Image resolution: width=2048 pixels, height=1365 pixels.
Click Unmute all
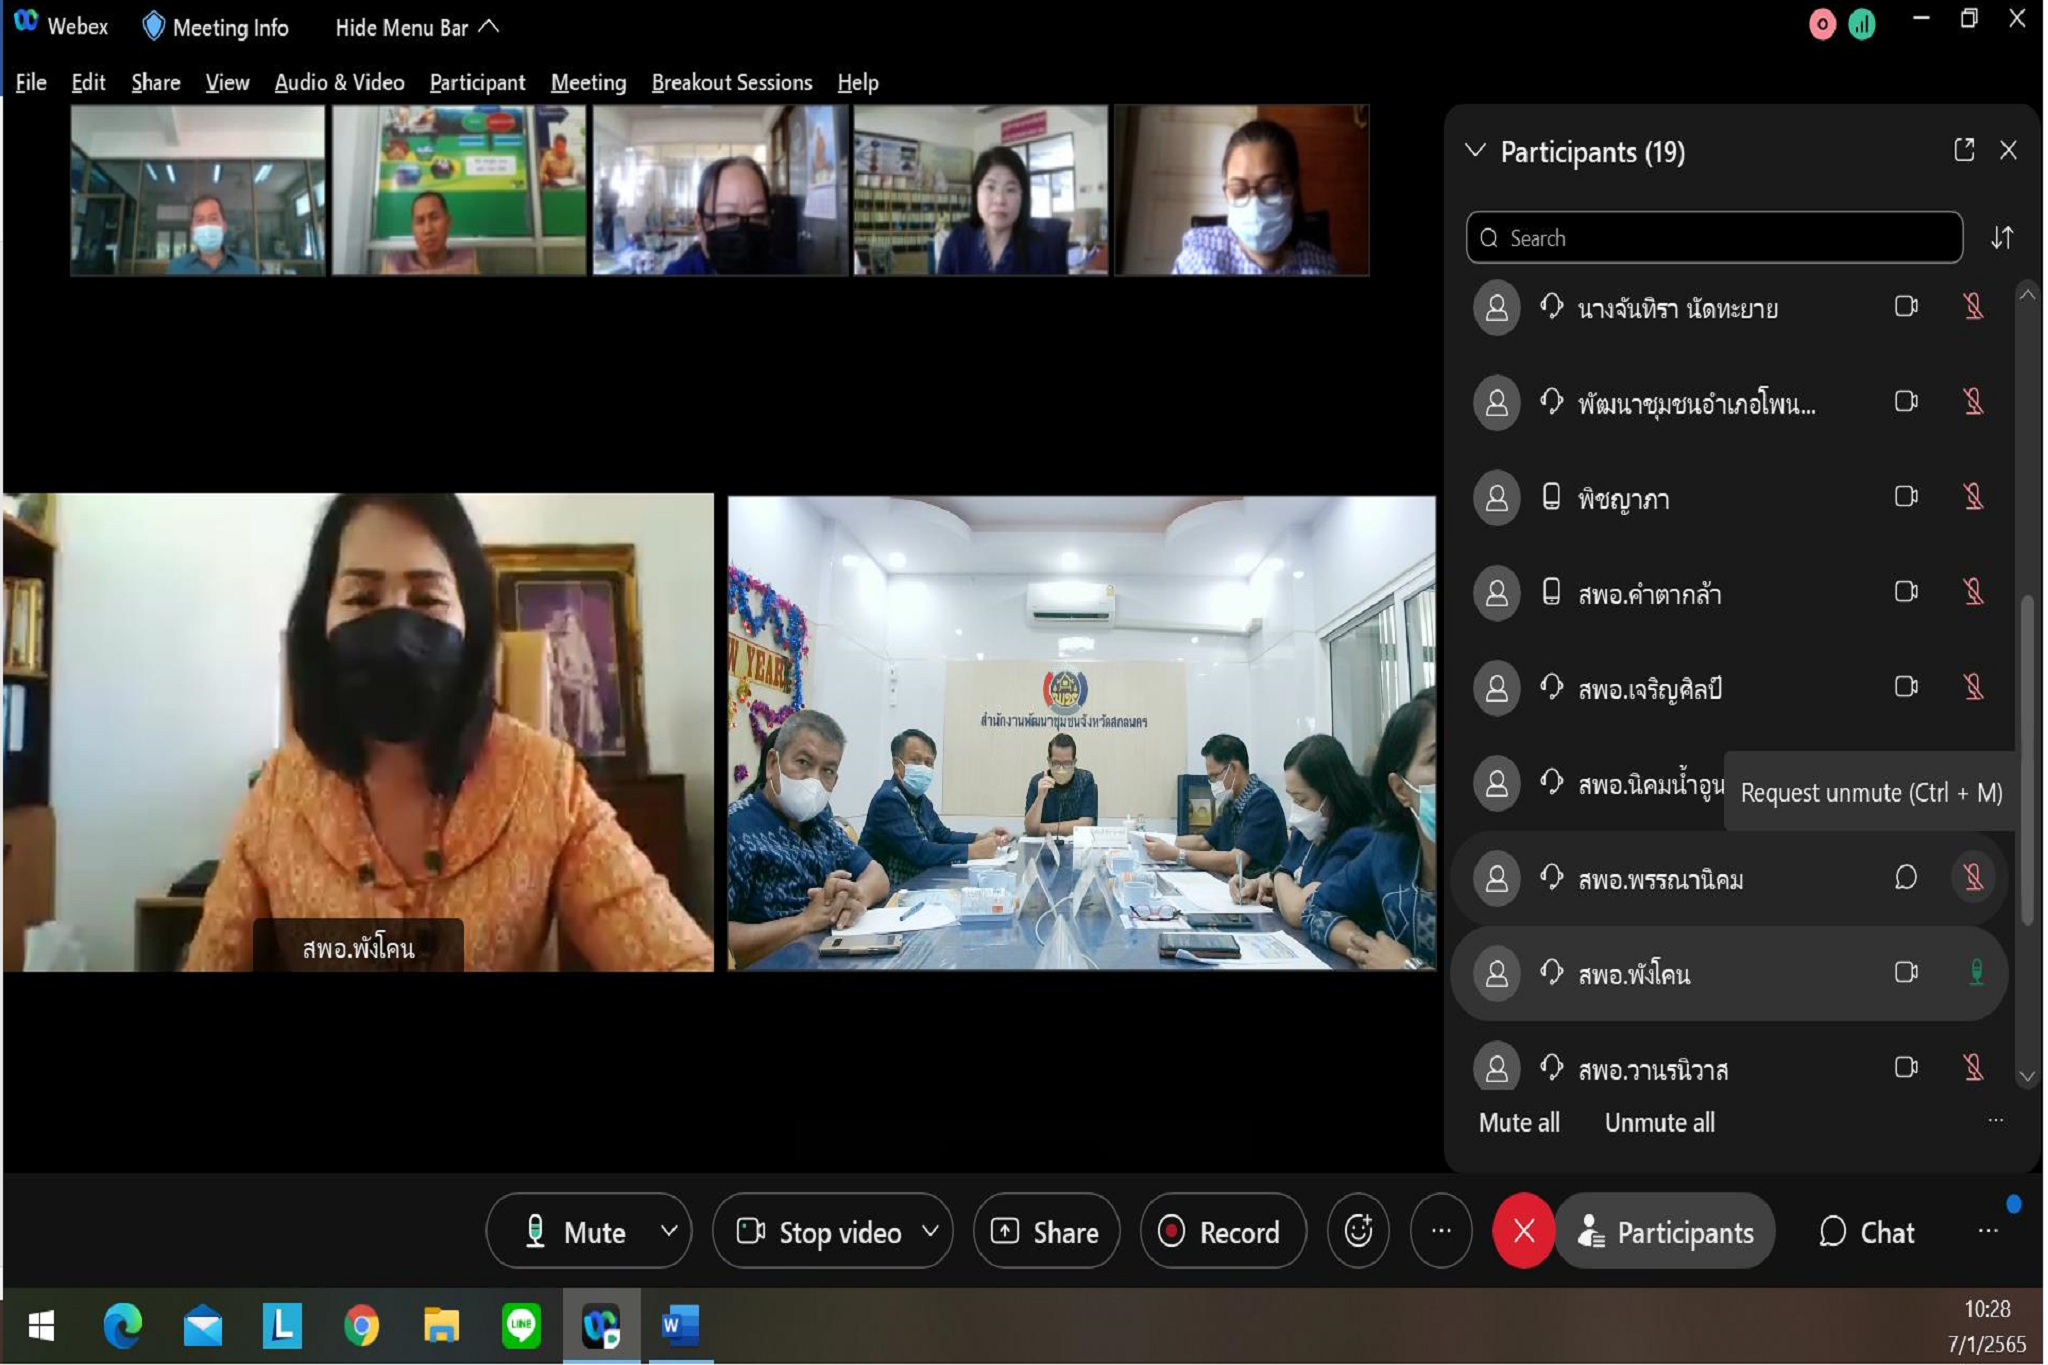tap(1659, 1122)
